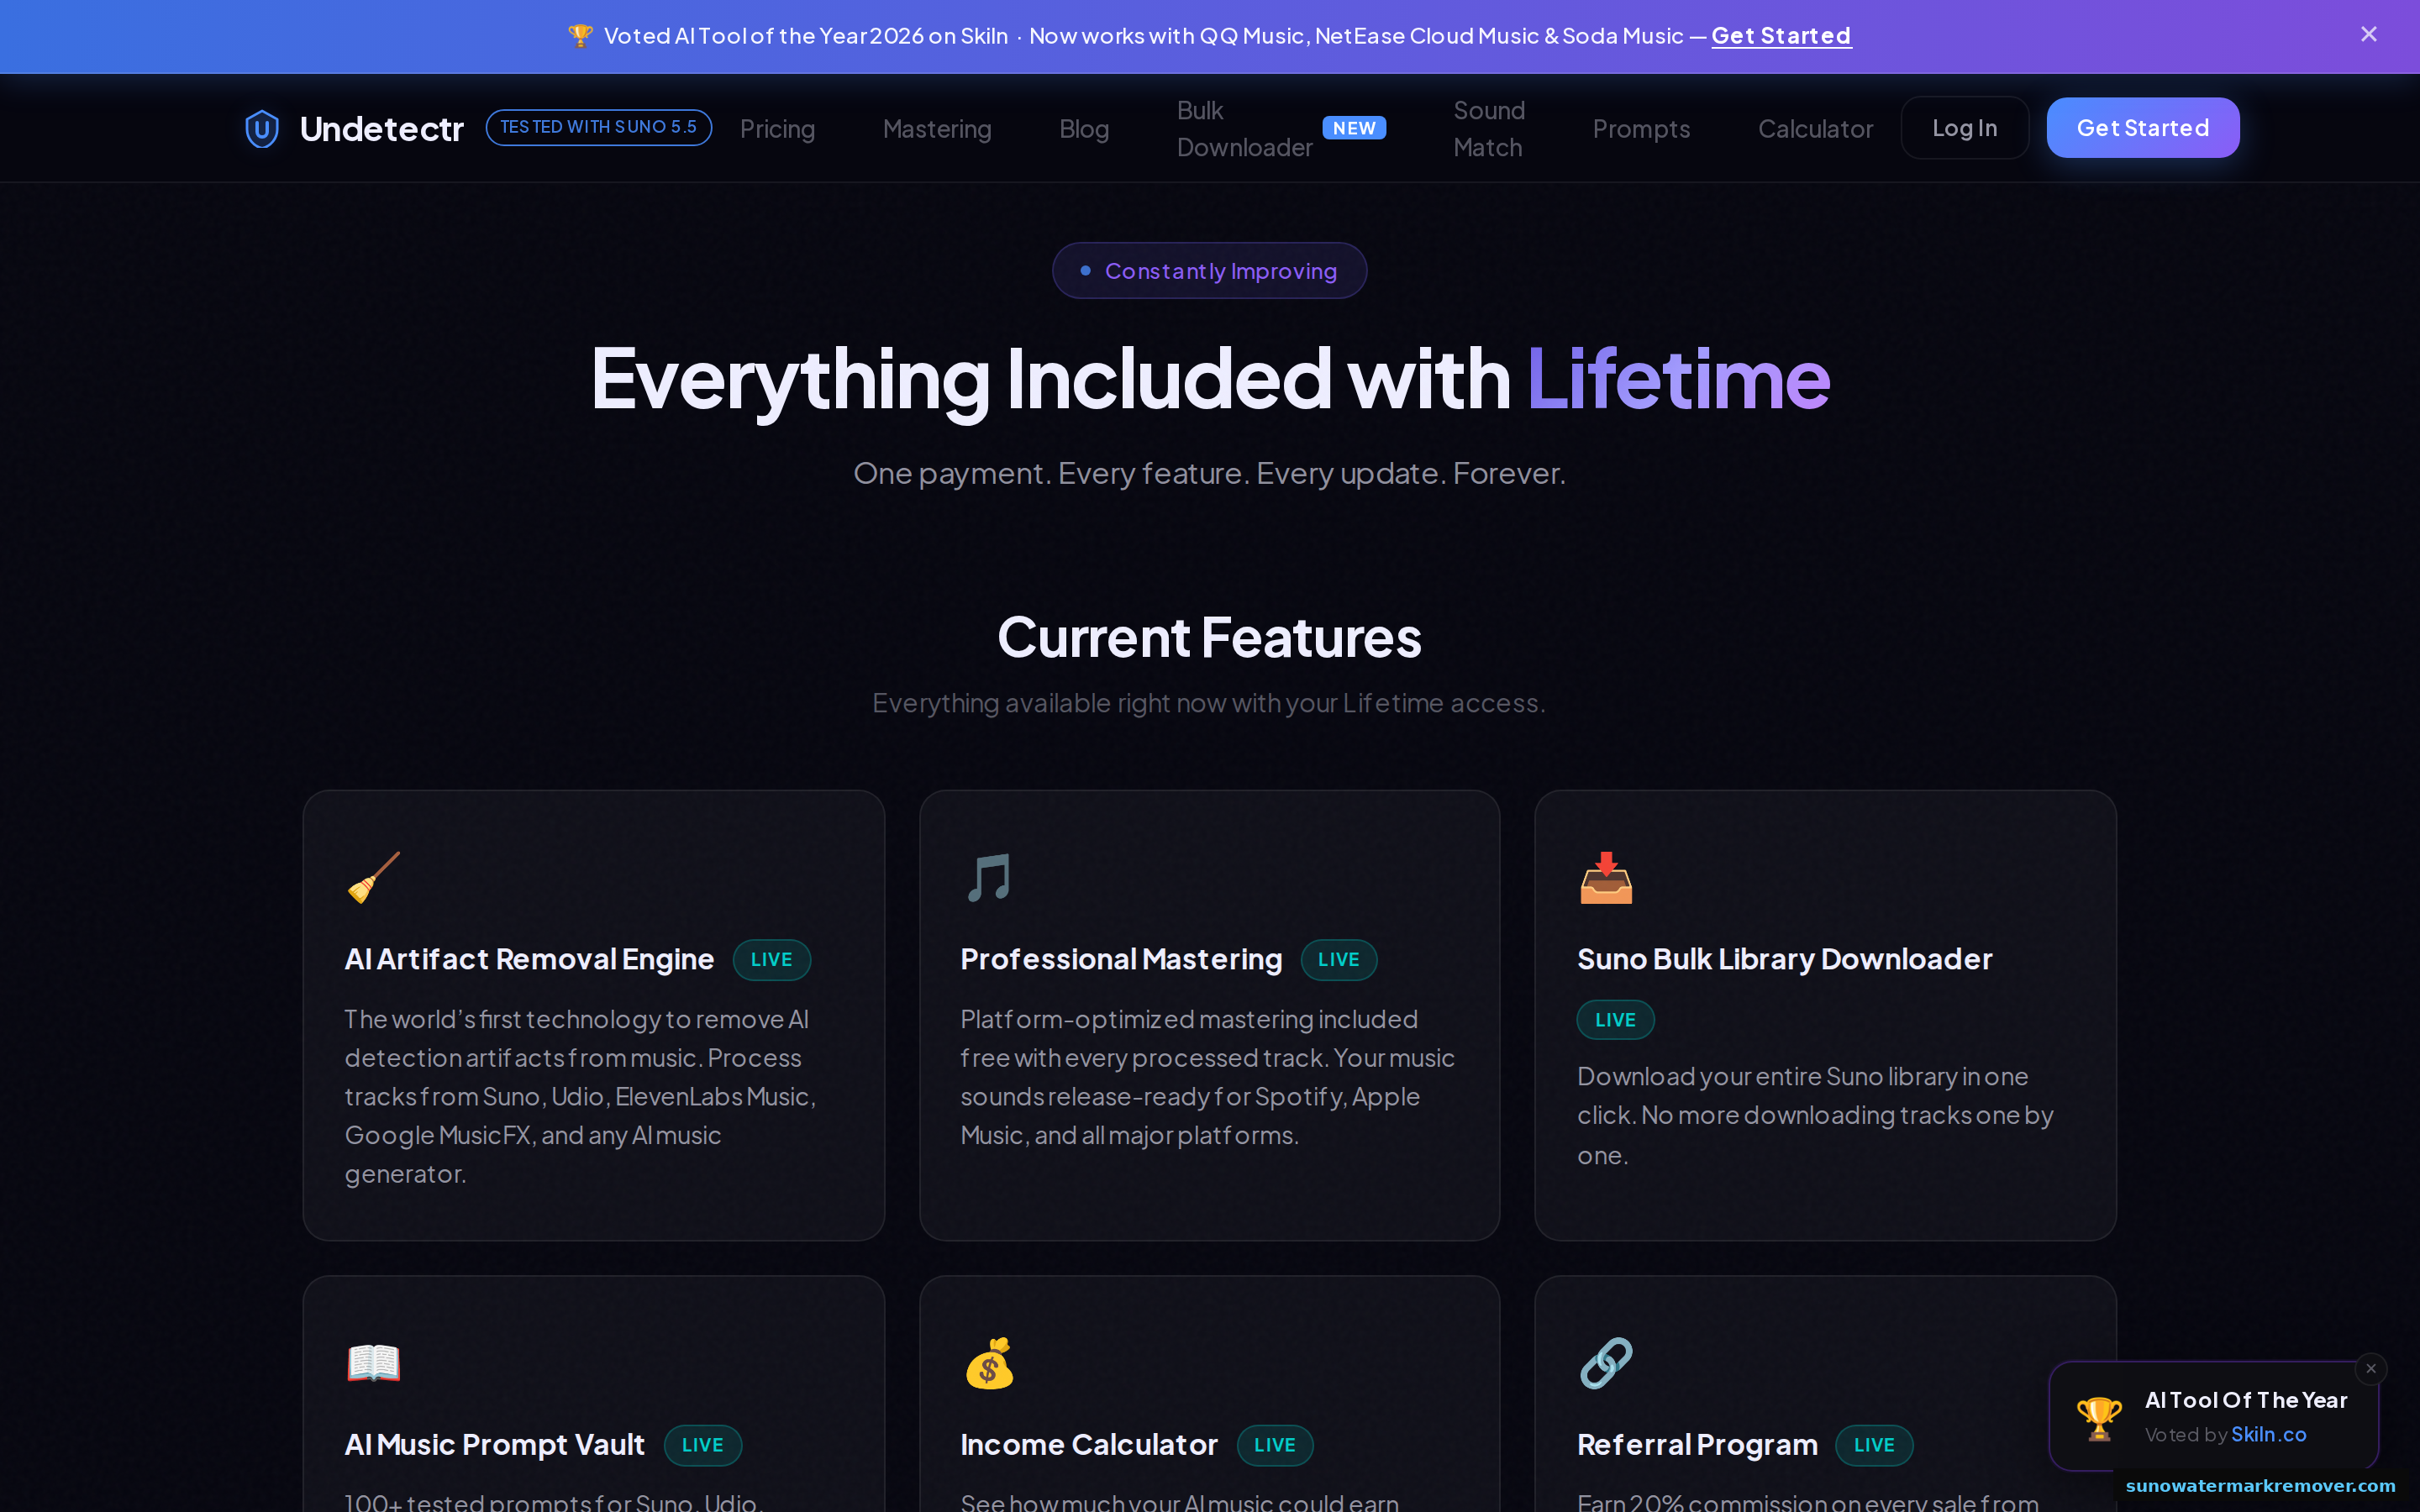Click the AI Artifact Removal Engine title
Image resolution: width=2420 pixels, height=1512 pixels.
[x=529, y=959]
